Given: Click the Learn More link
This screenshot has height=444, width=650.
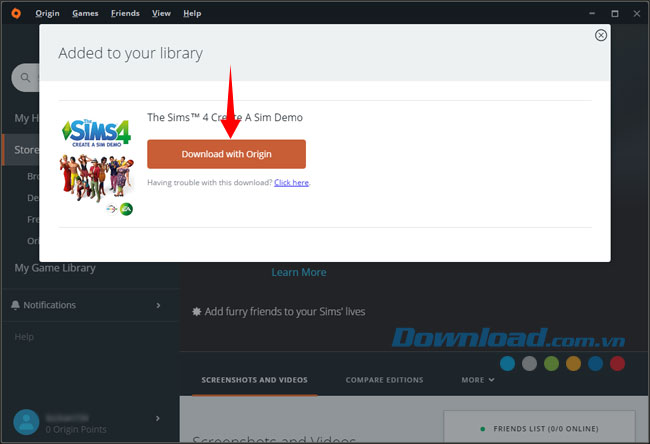Looking at the screenshot, I should pyautogui.click(x=298, y=272).
